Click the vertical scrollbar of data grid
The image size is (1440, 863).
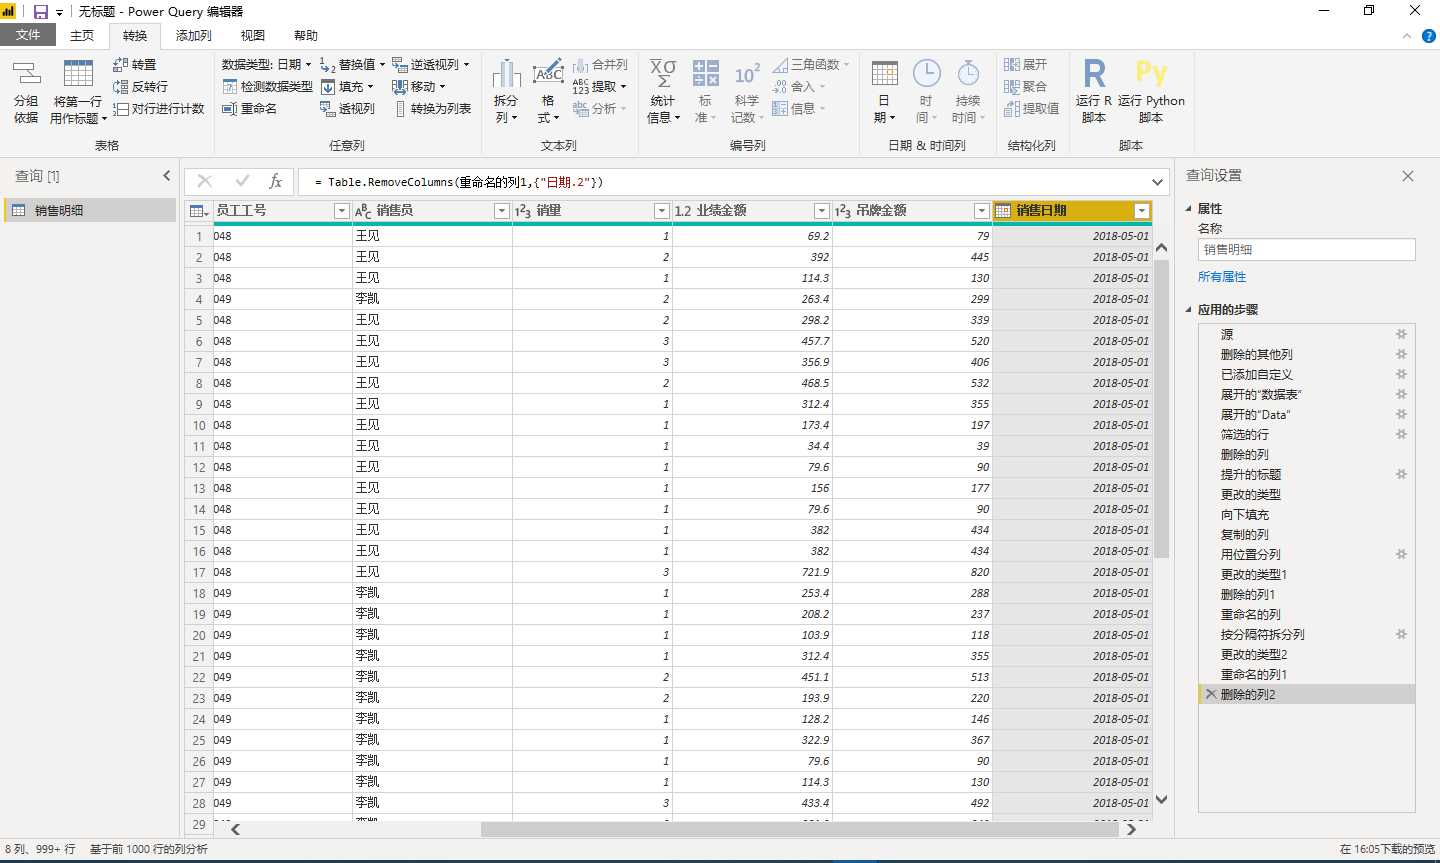[1161, 407]
